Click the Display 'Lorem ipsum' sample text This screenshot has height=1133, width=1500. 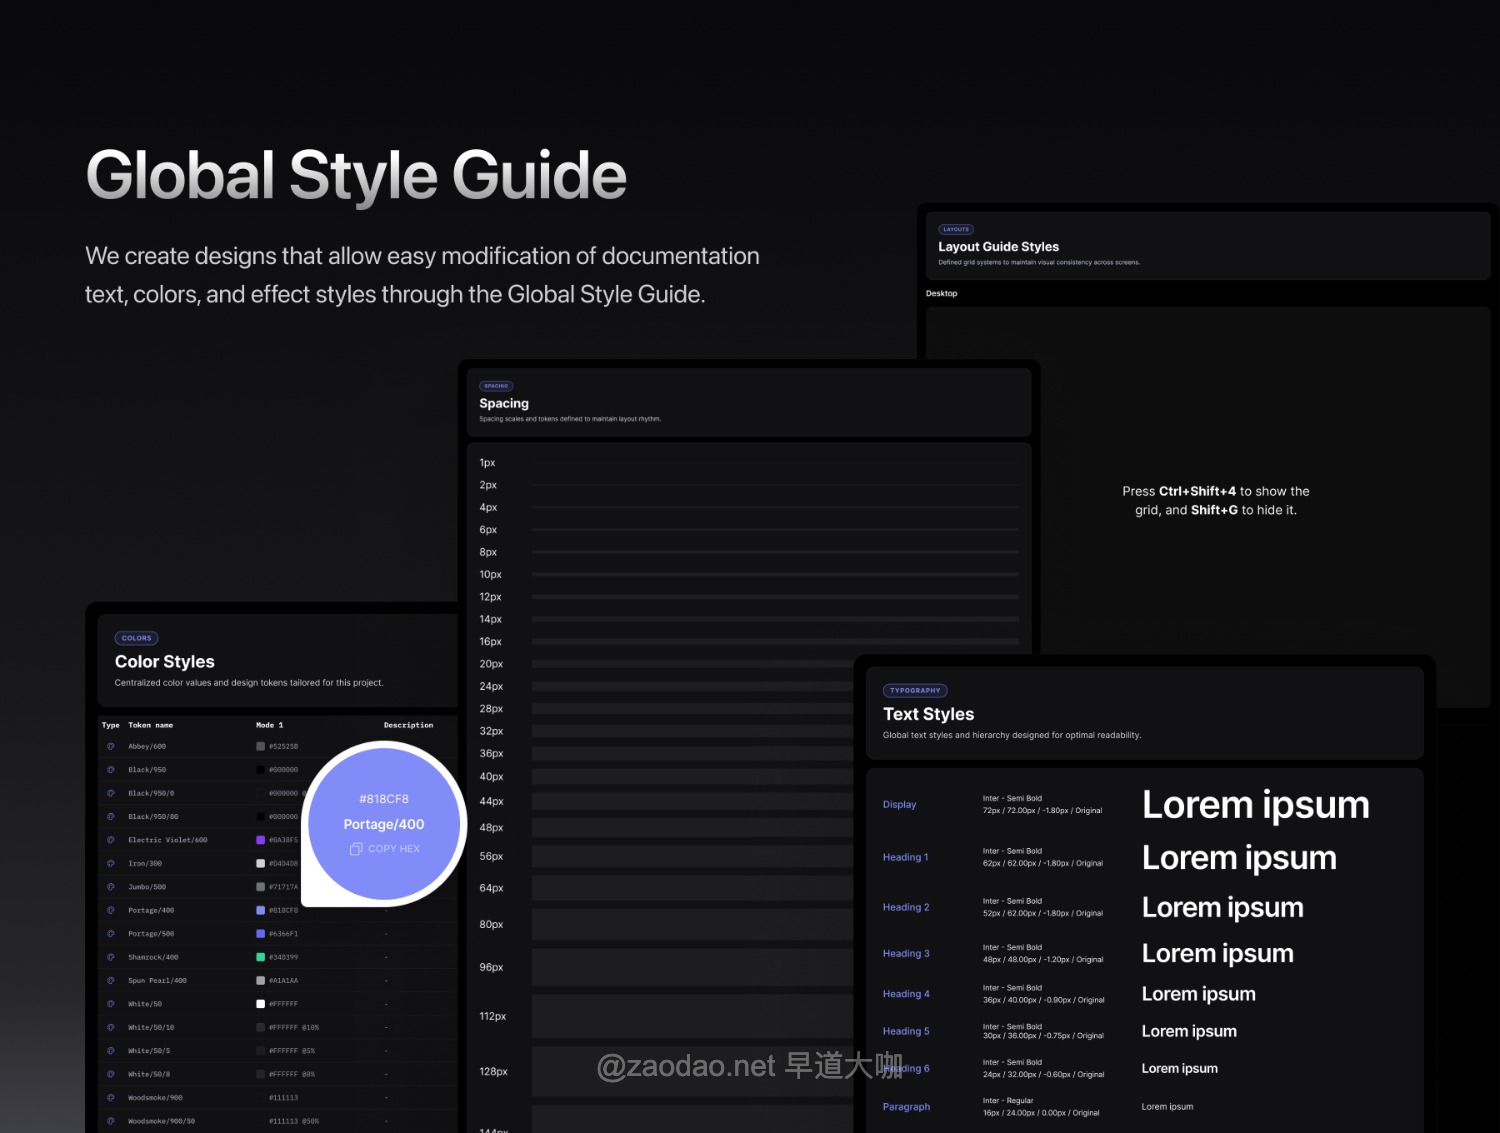(1256, 805)
